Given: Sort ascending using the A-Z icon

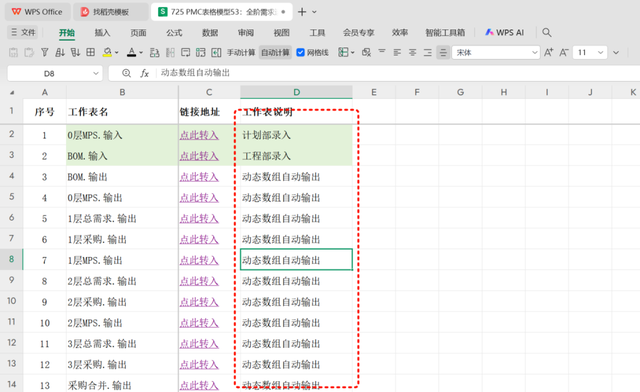Looking at the screenshot, I should pos(60,52).
